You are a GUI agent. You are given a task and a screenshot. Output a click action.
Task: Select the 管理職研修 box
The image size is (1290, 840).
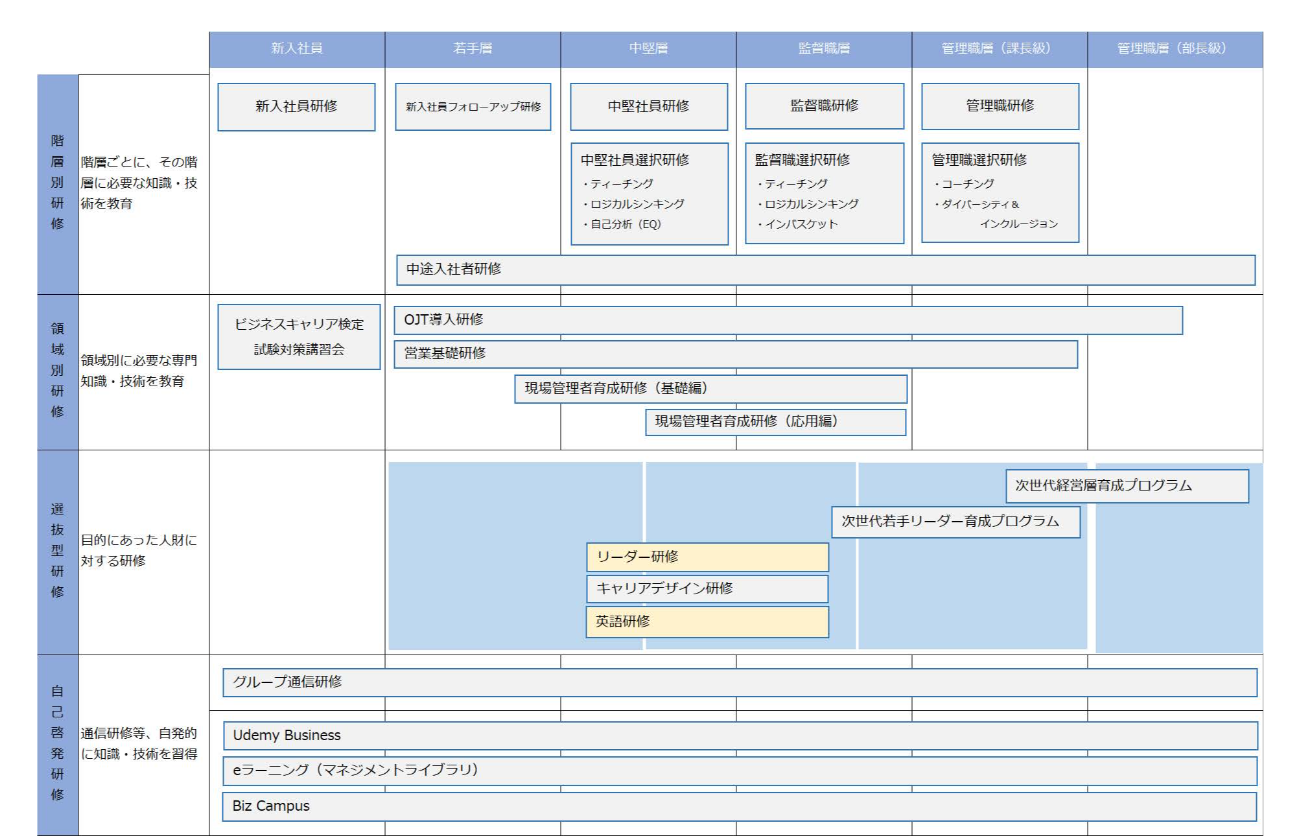1000,106
